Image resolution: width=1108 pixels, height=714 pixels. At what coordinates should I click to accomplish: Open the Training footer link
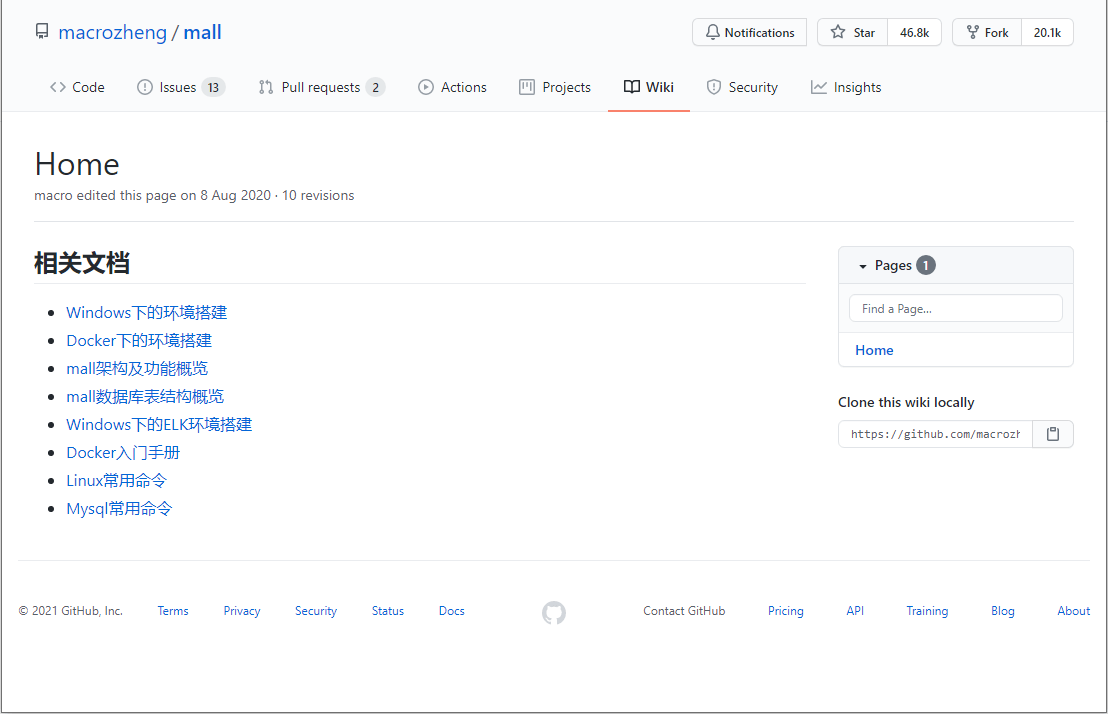[x=927, y=611]
